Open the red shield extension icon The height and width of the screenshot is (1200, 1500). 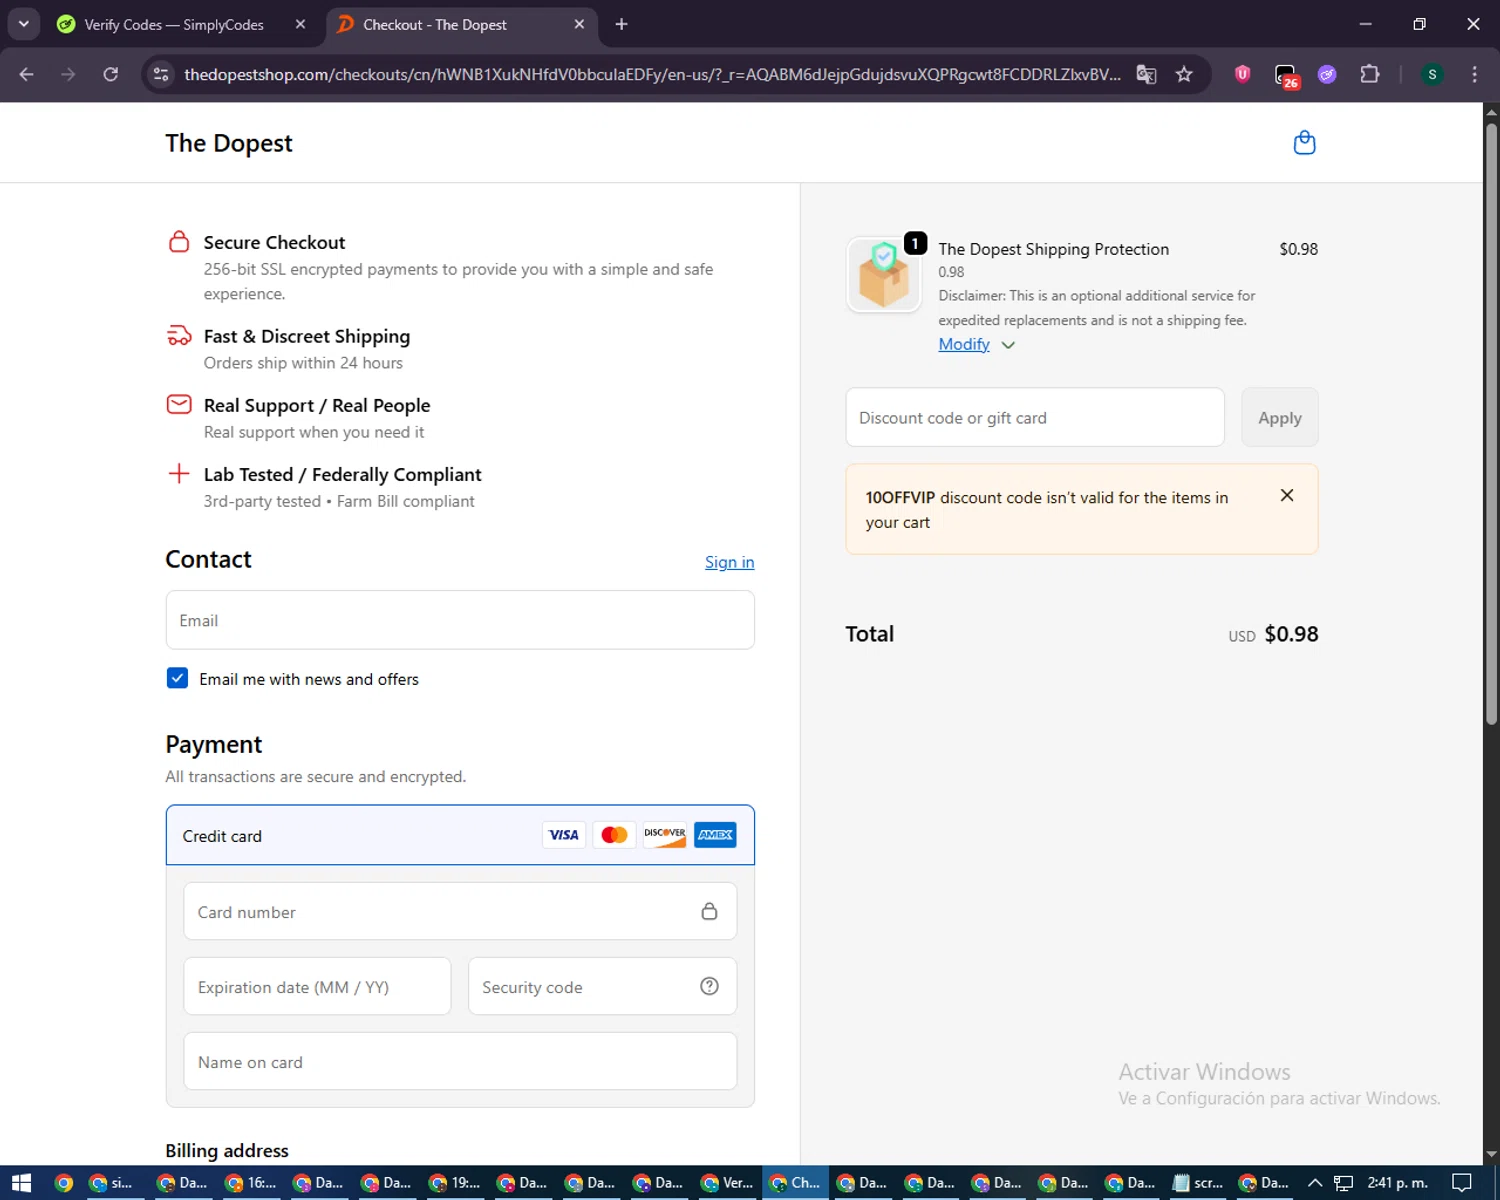1243,74
